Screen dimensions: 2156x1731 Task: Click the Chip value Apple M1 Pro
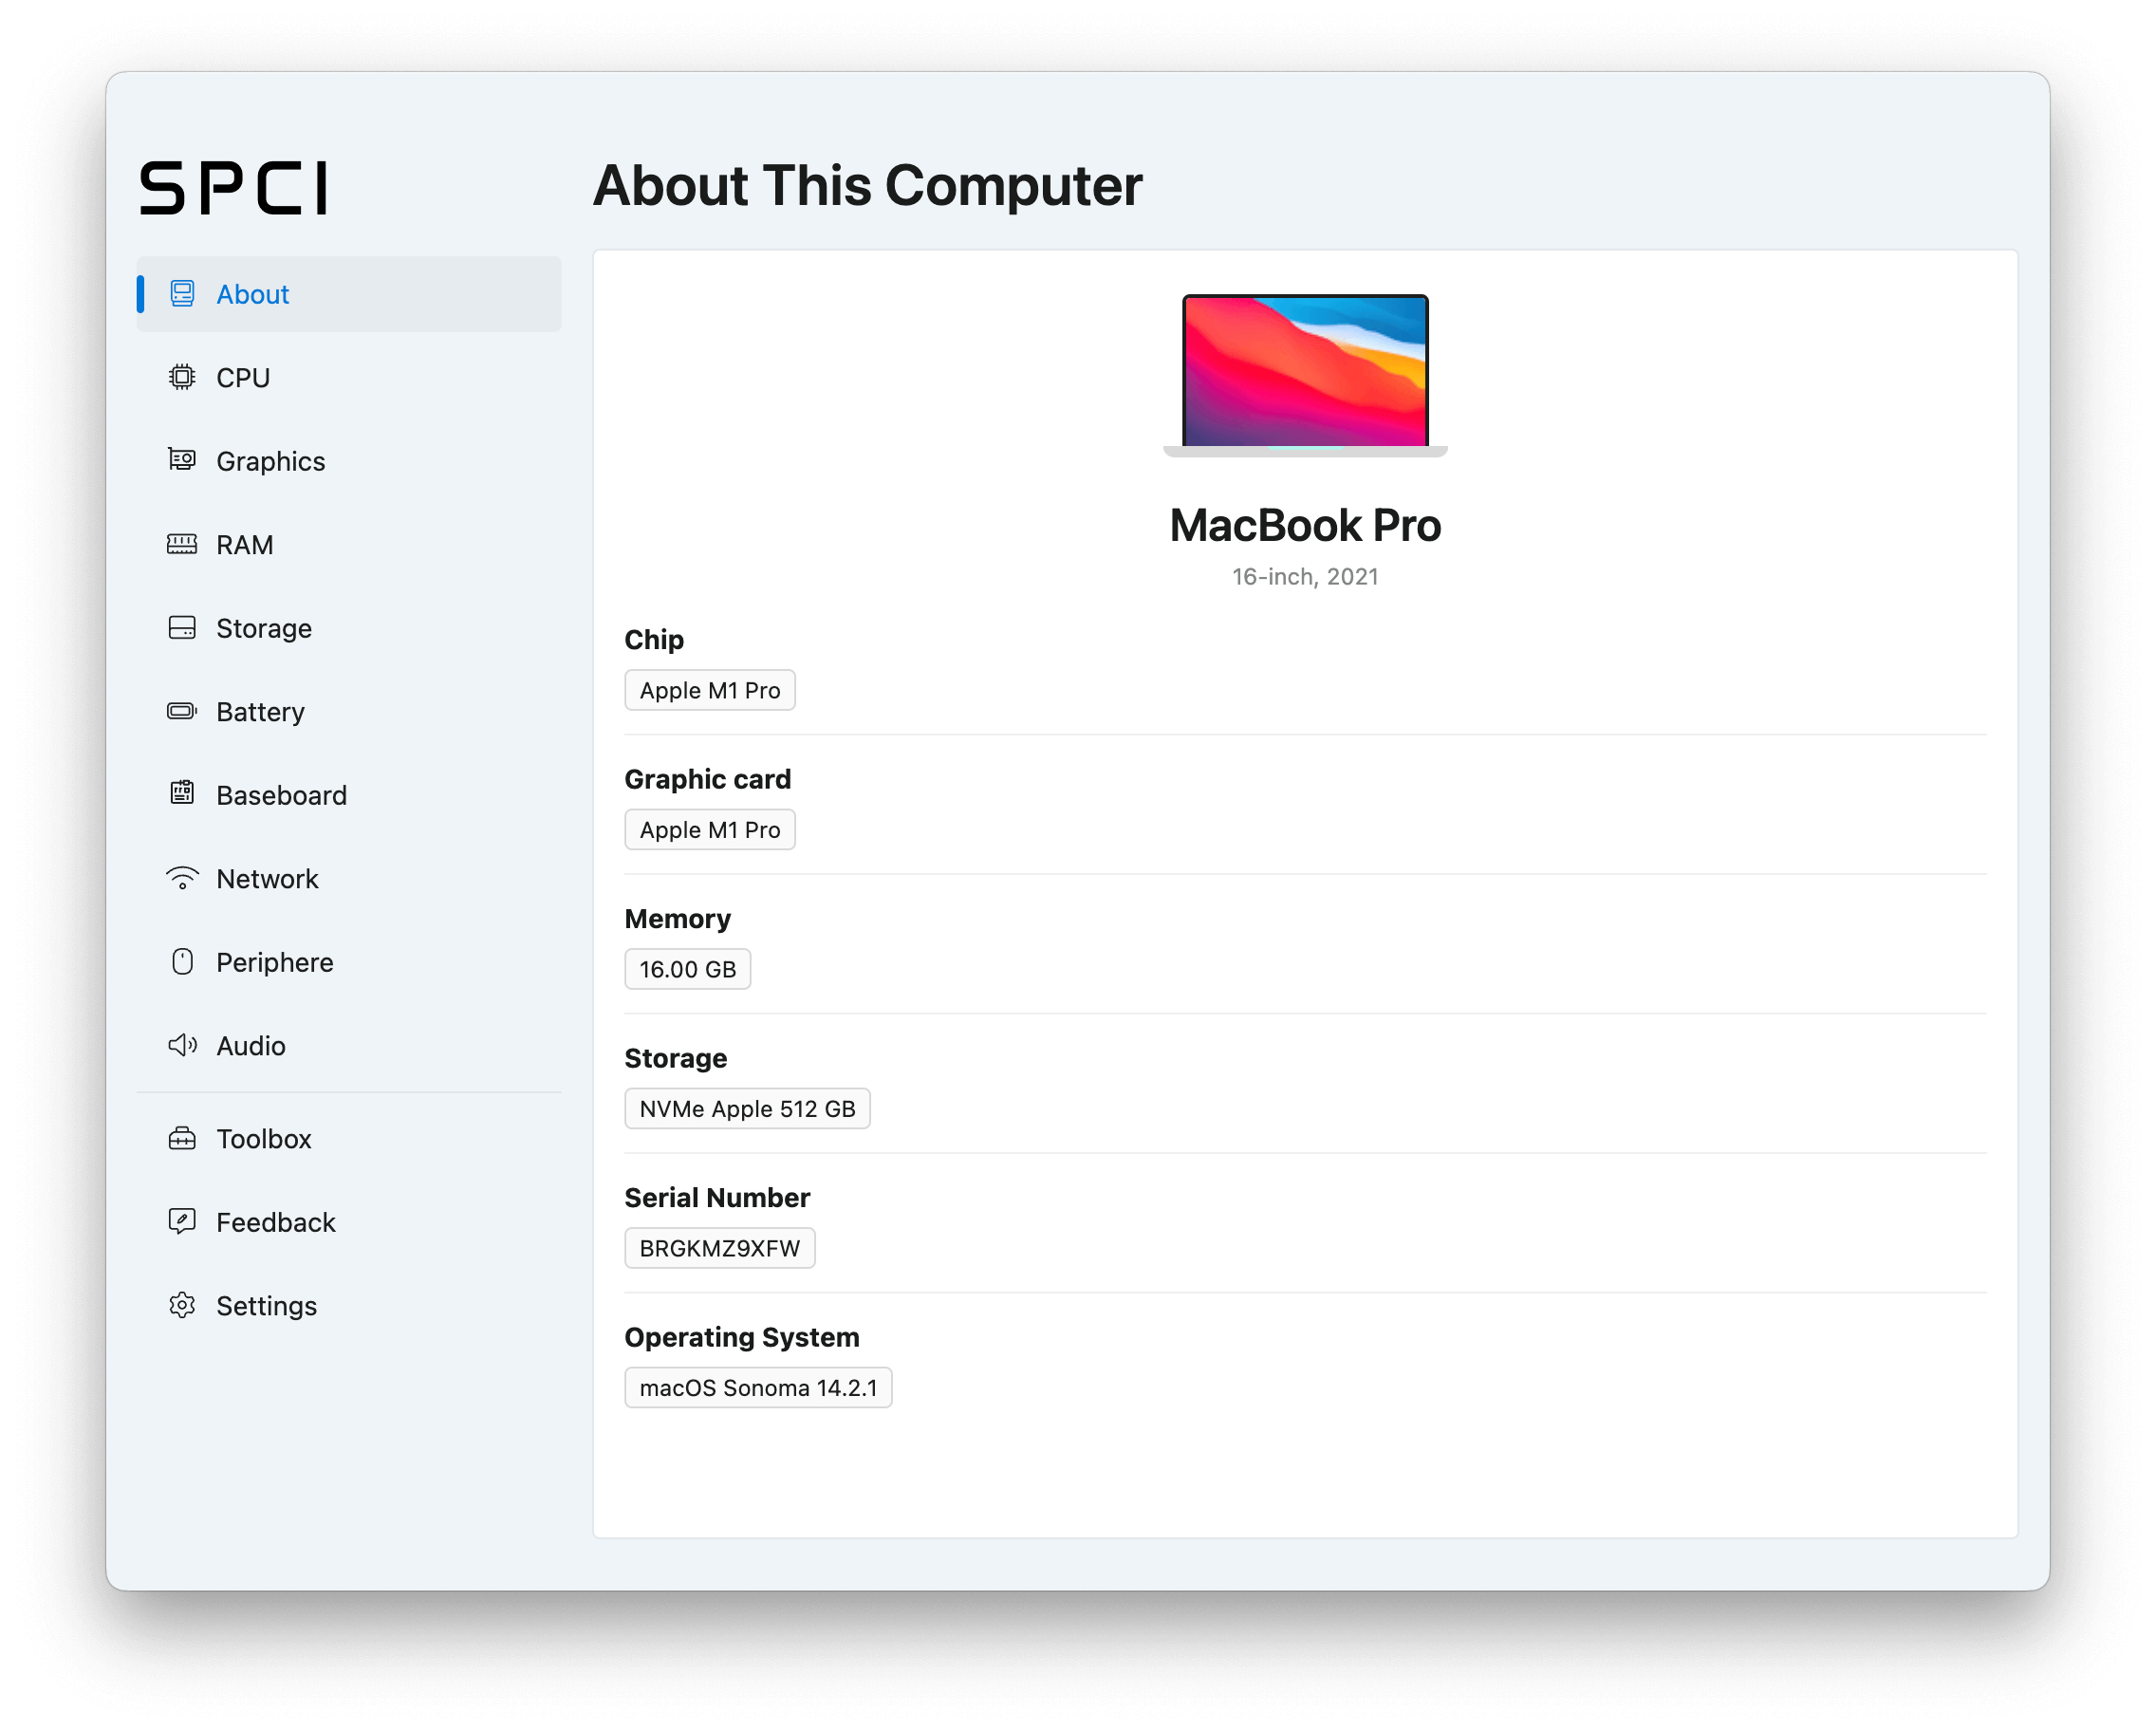(710, 690)
